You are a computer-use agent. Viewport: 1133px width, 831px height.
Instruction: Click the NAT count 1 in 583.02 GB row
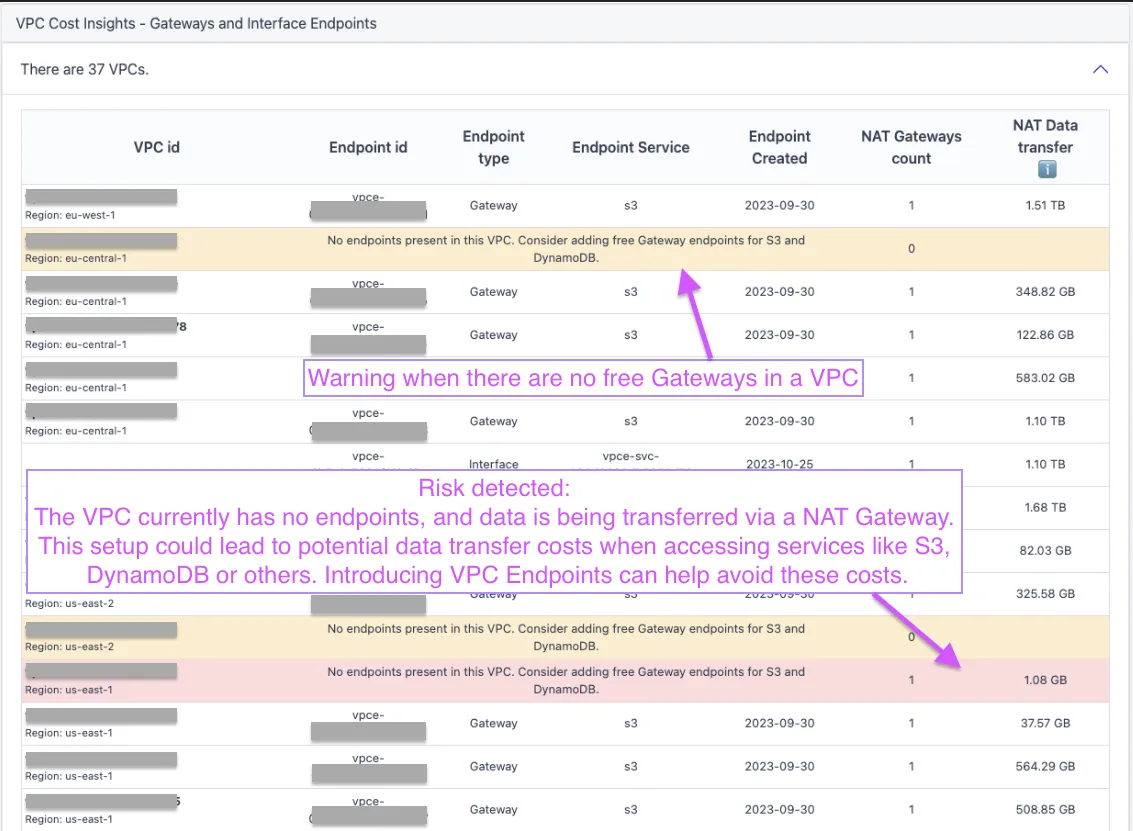pyautogui.click(x=911, y=378)
